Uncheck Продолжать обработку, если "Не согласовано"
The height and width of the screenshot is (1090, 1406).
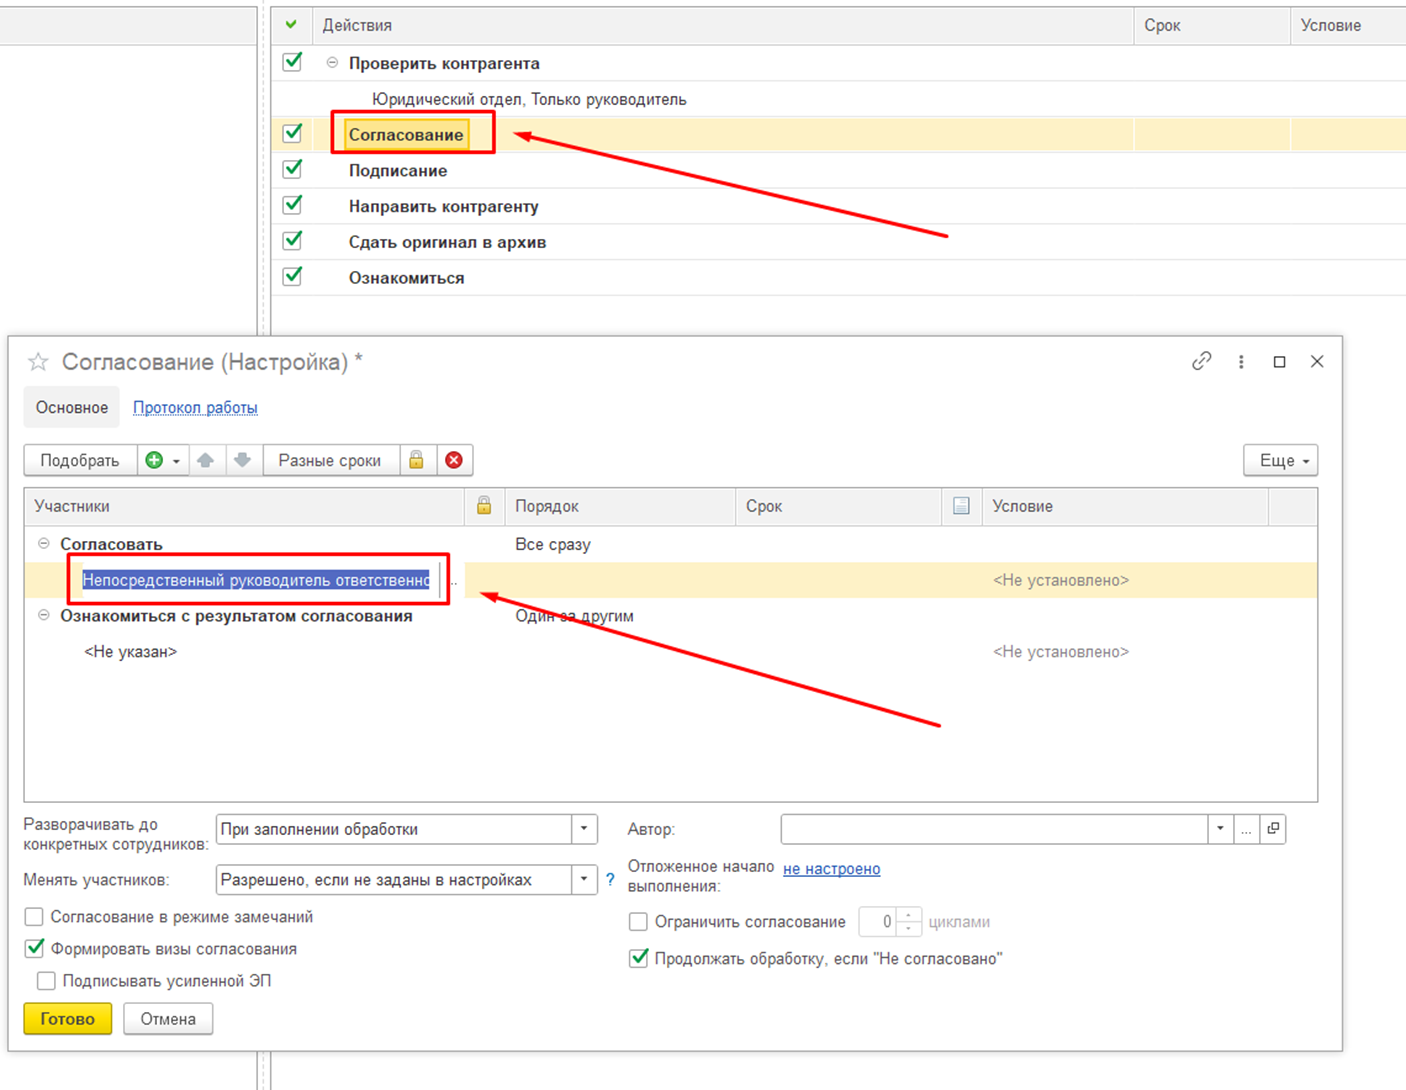638,958
